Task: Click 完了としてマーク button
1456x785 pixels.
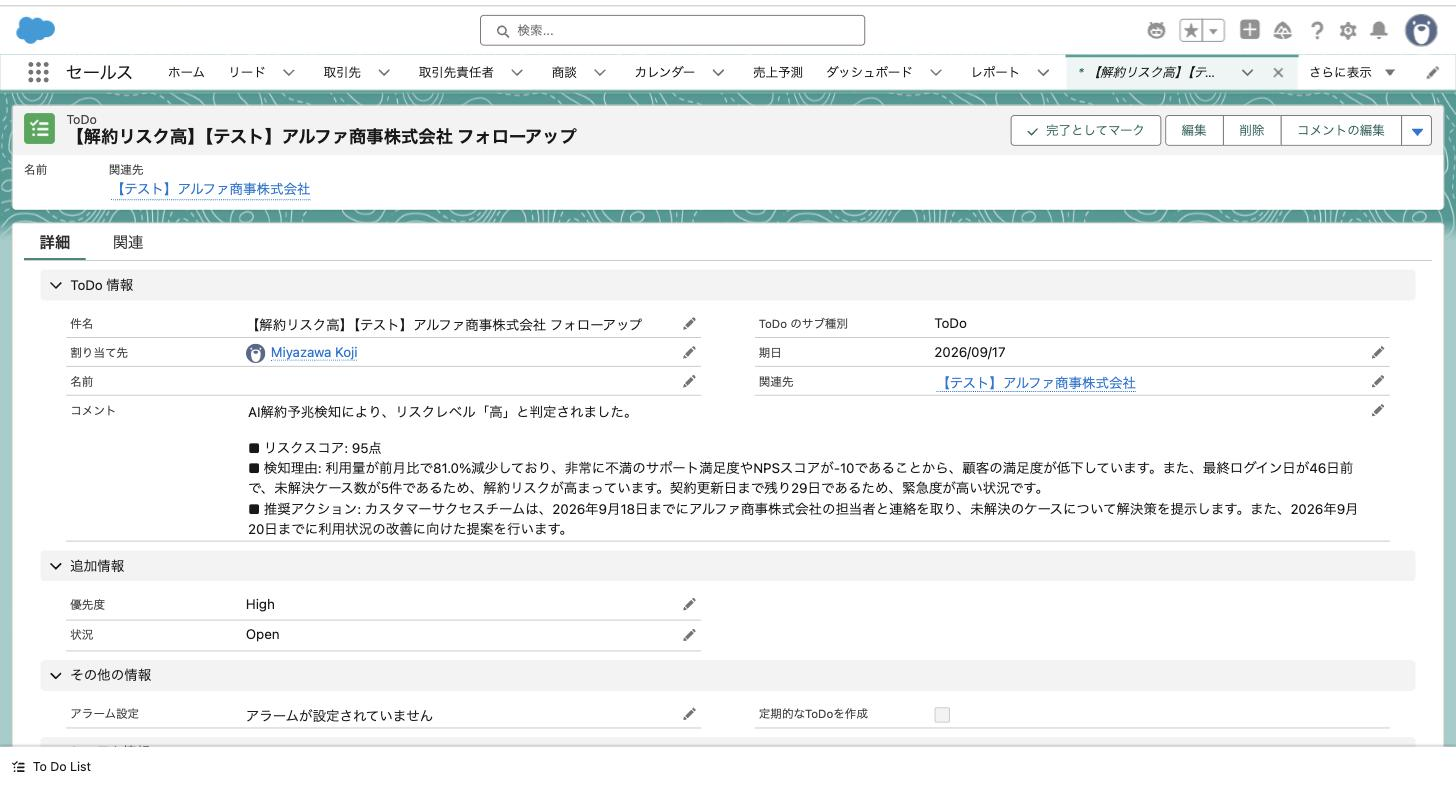Action: point(1086,130)
